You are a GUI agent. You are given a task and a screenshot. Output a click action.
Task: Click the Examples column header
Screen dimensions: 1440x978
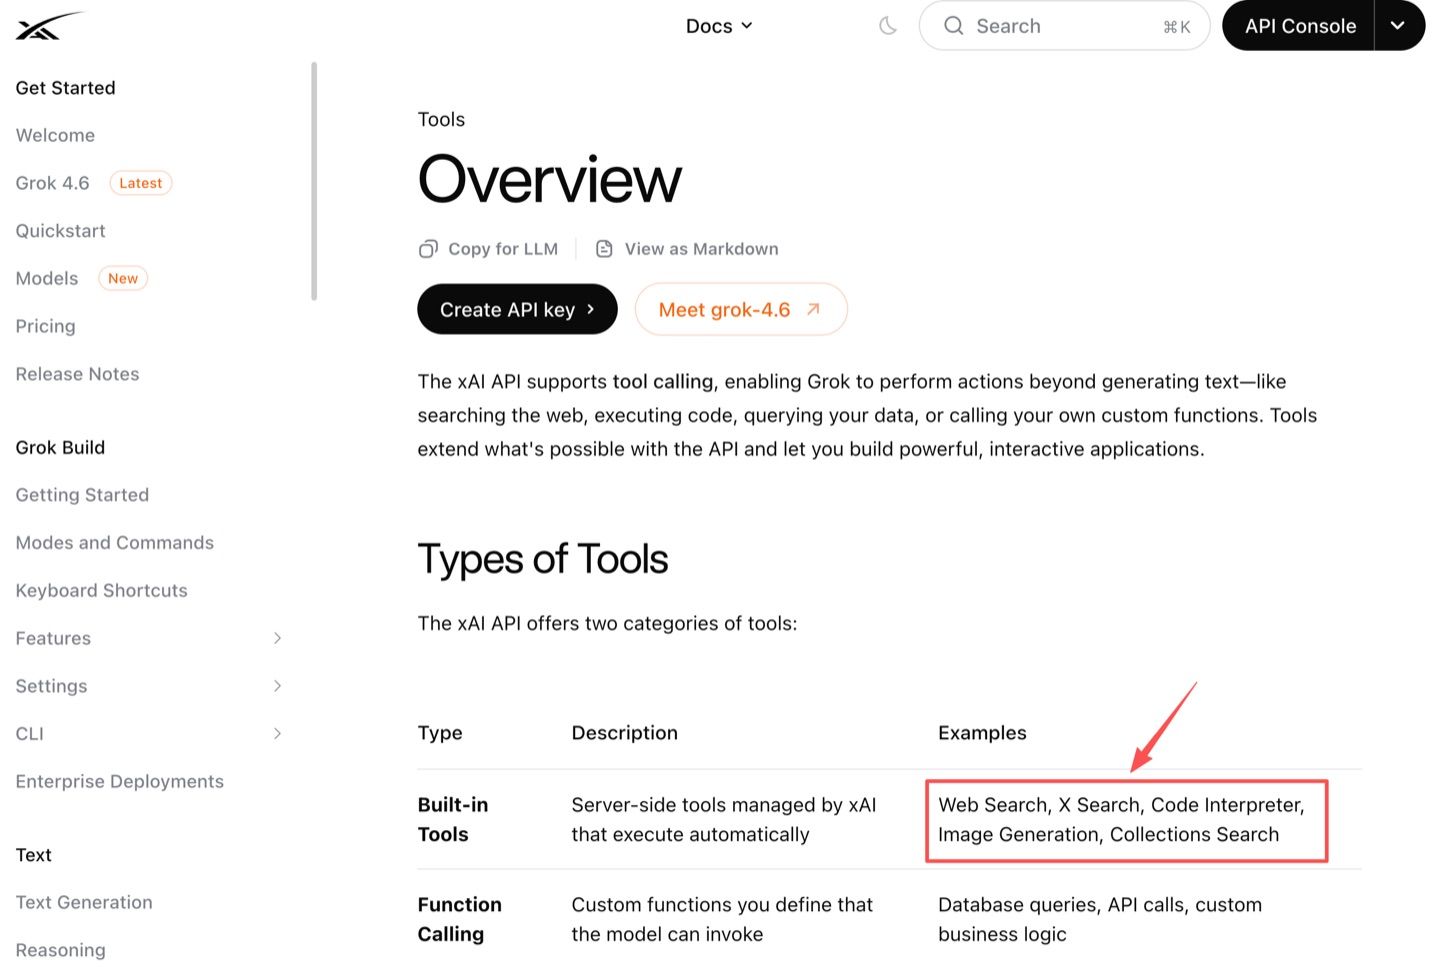tap(982, 733)
